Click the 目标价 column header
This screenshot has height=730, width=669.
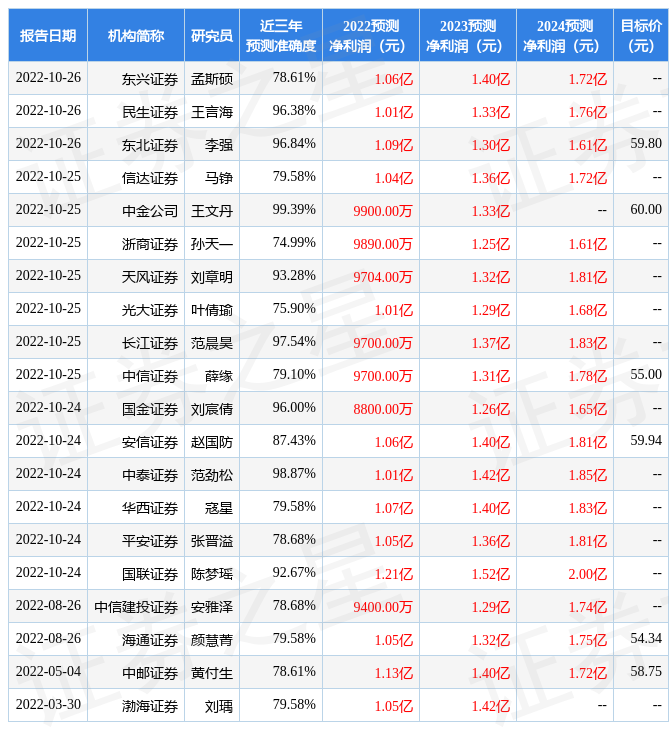point(641,35)
